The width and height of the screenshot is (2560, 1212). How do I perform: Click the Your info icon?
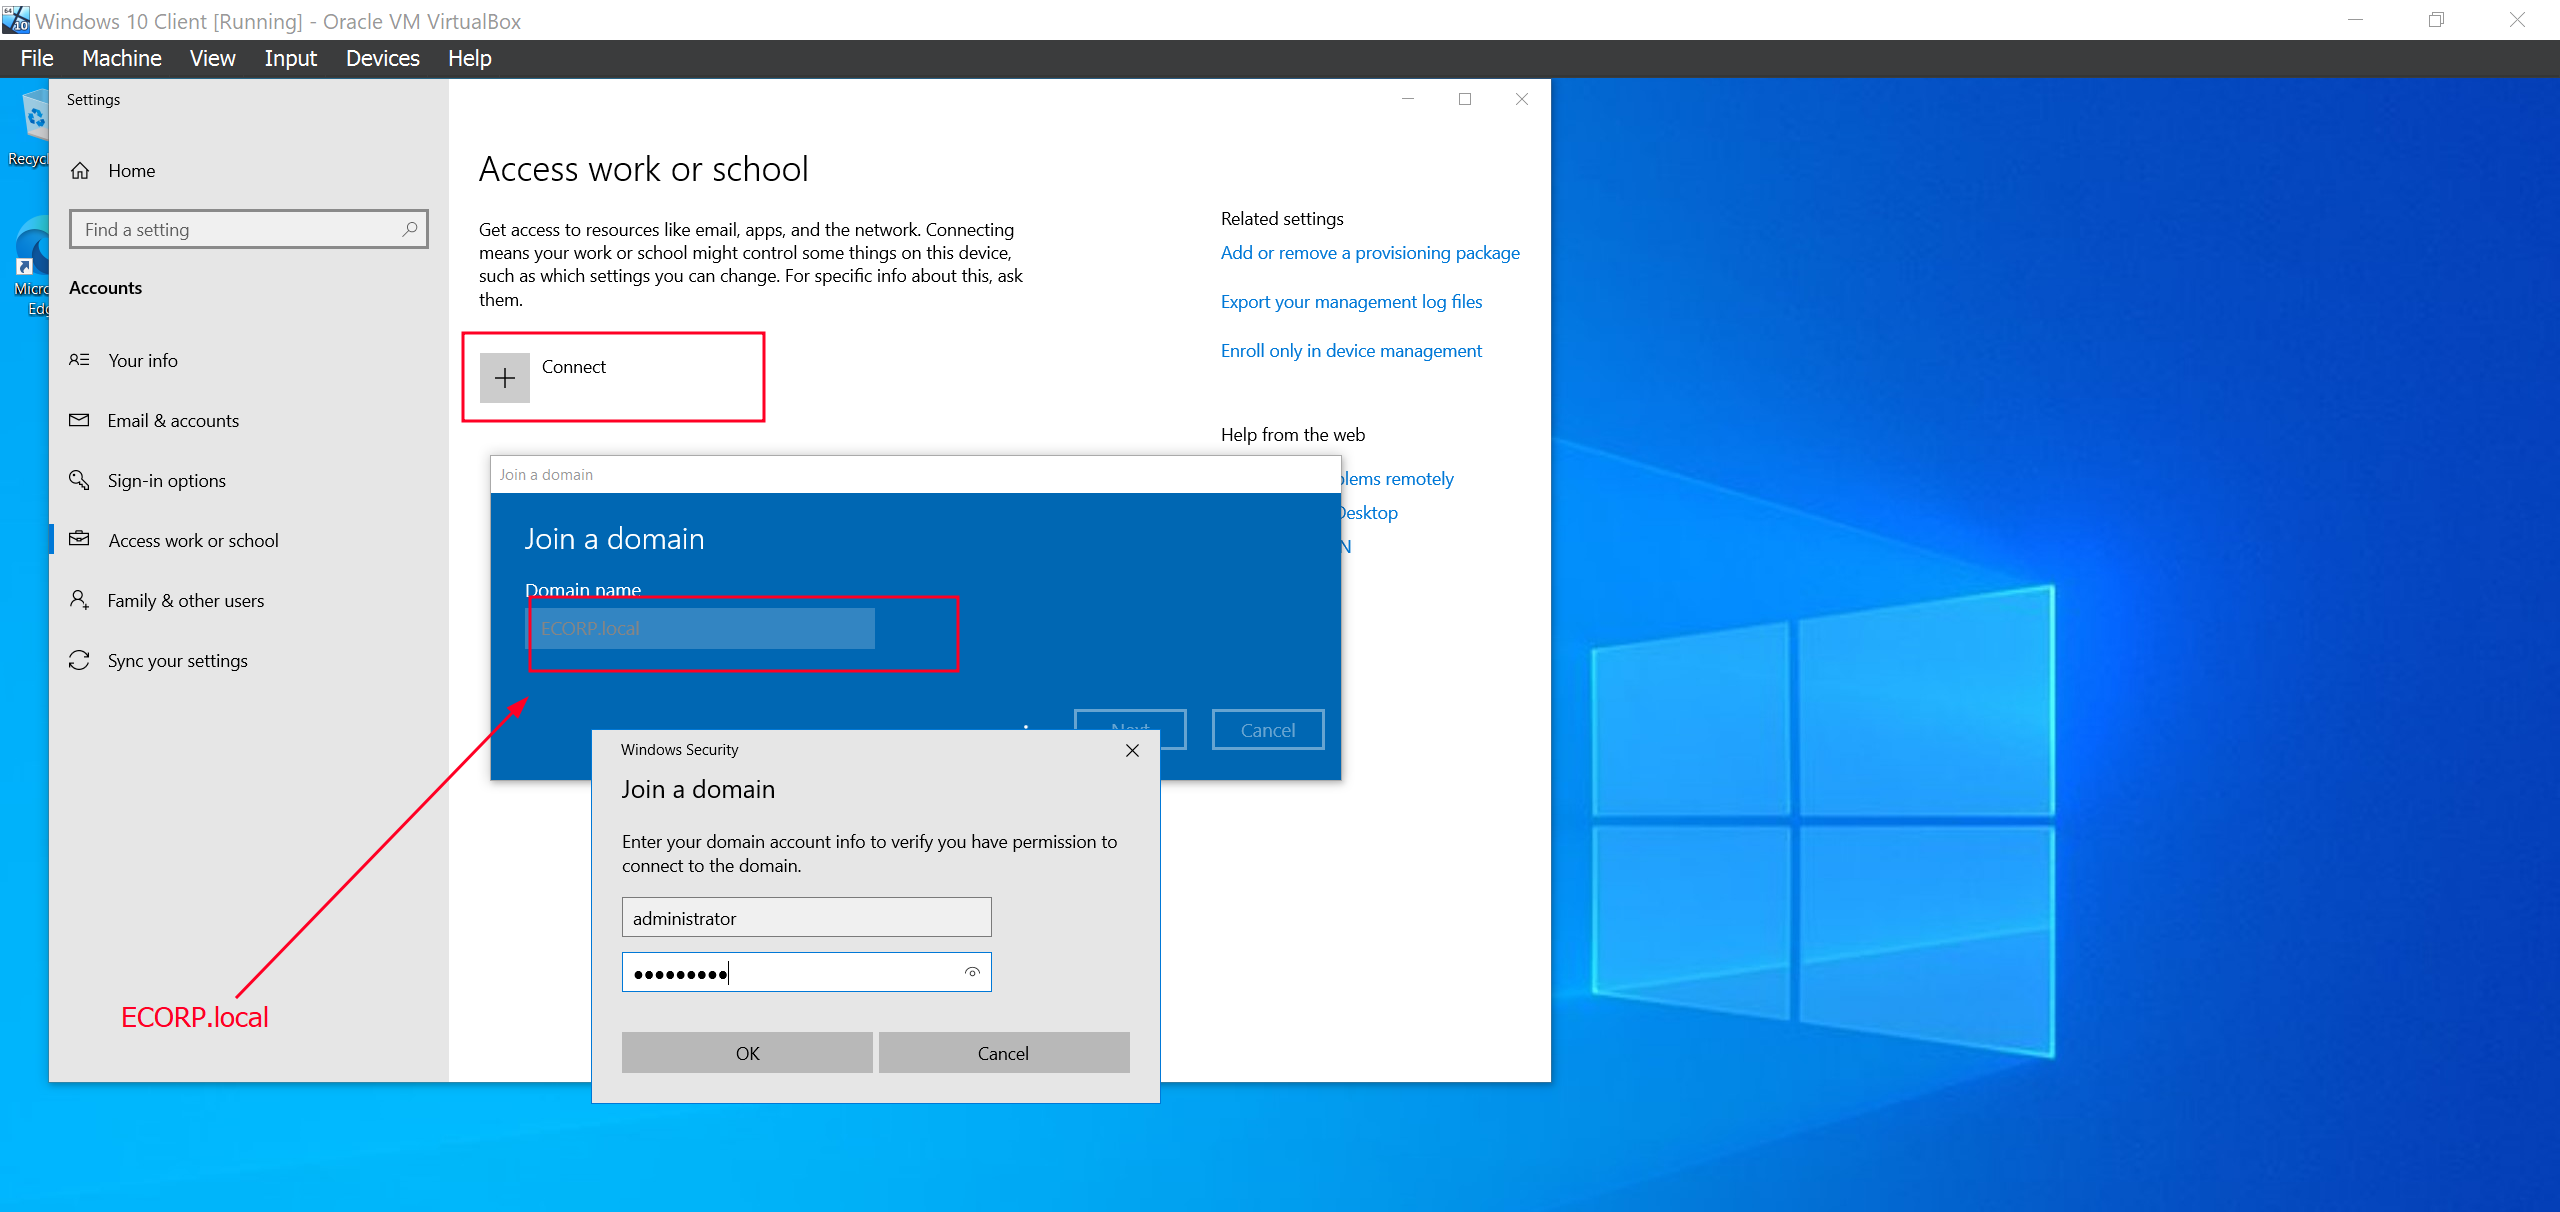point(79,360)
